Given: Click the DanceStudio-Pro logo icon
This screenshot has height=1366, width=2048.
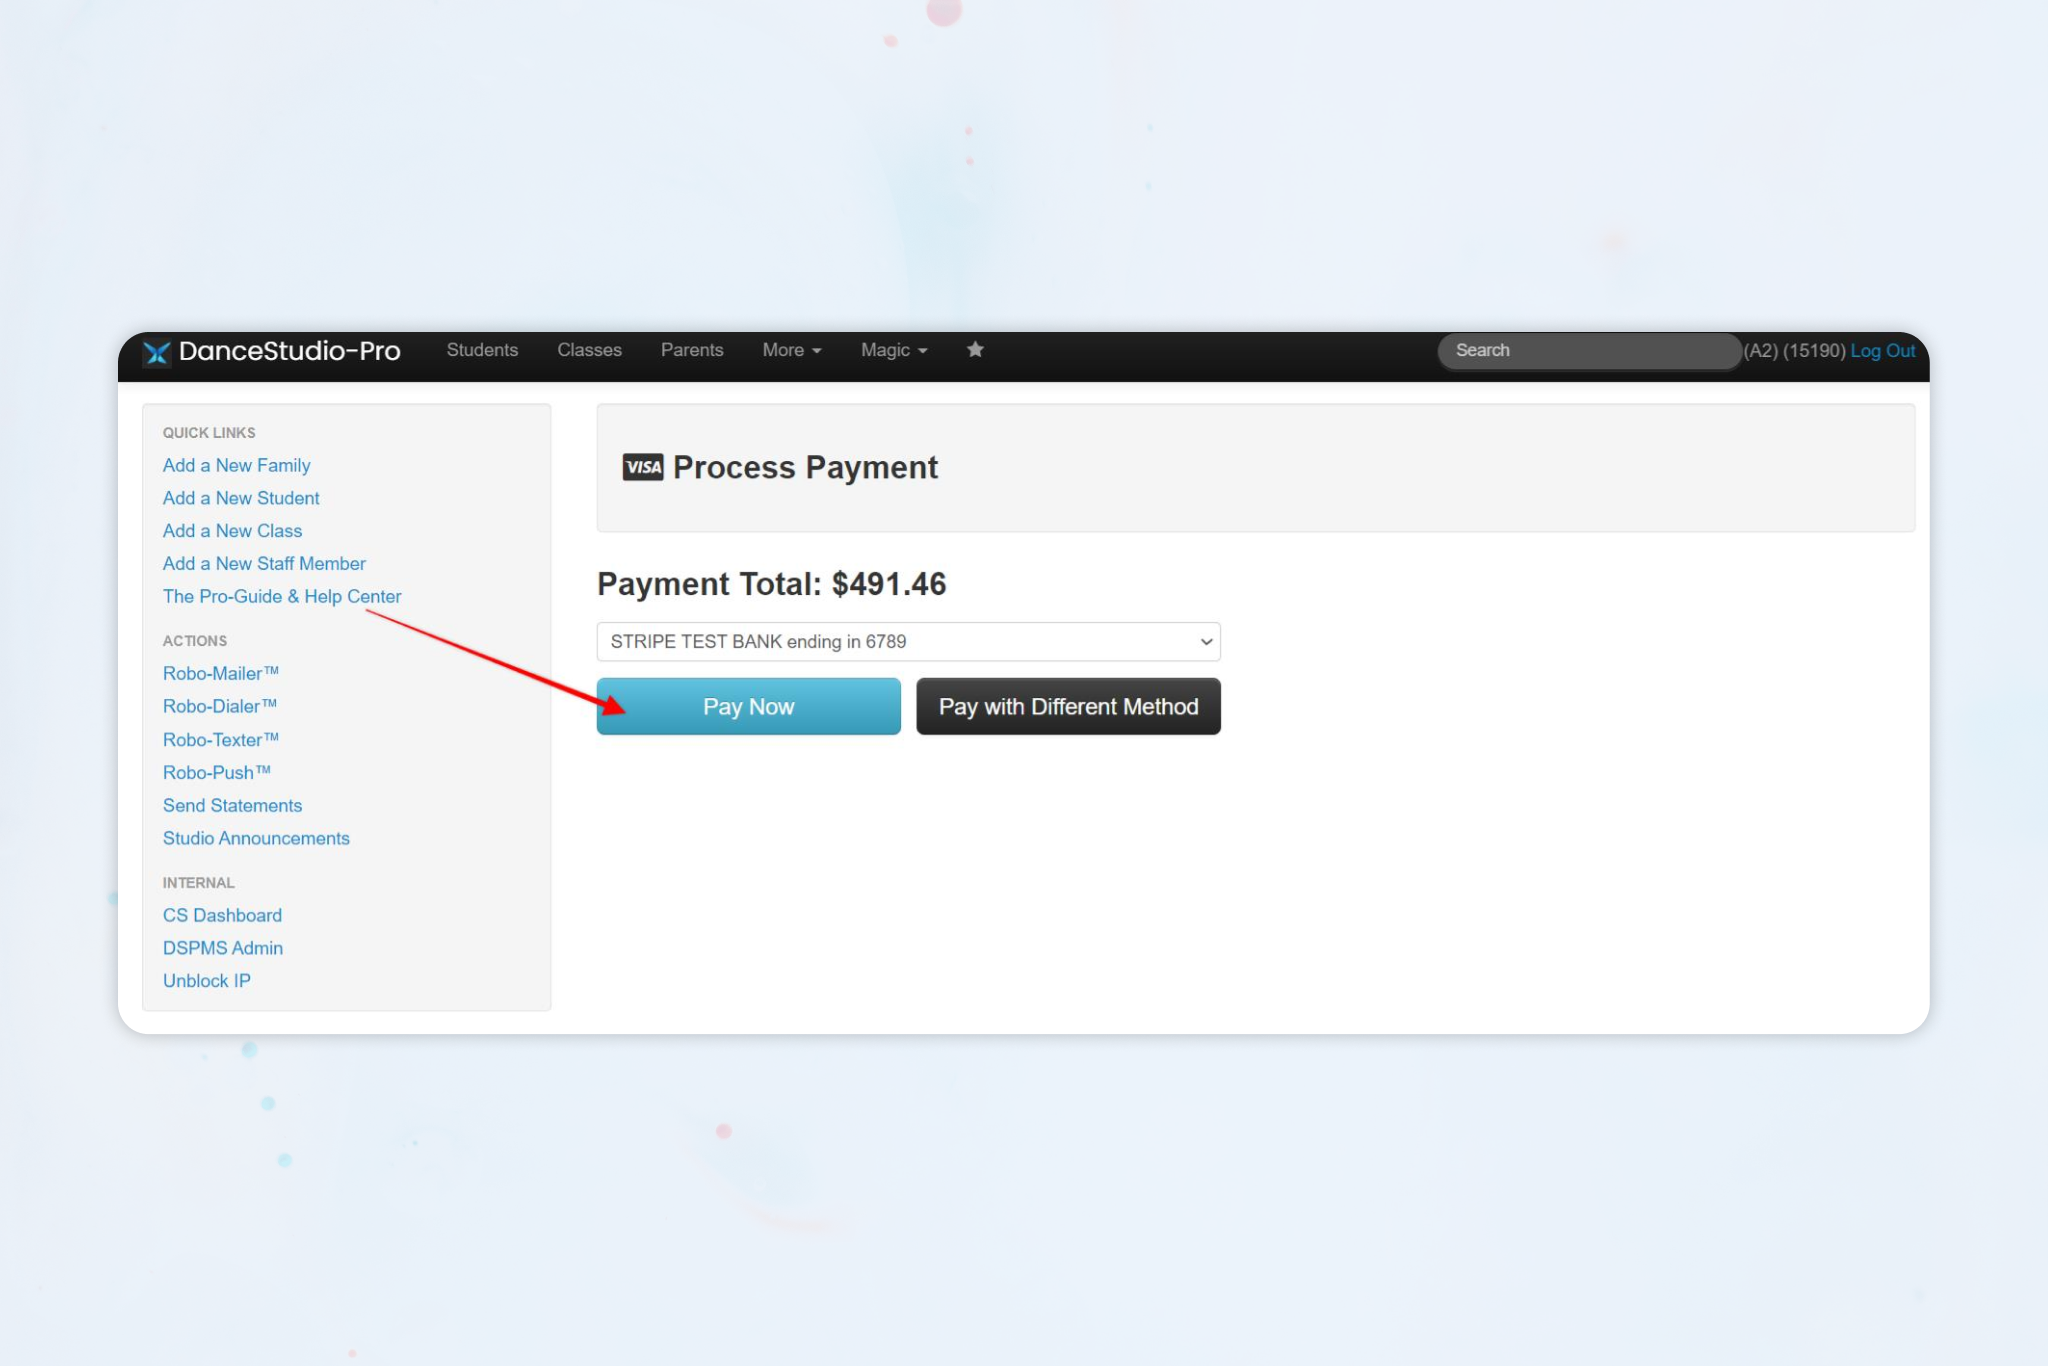Looking at the screenshot, I should click(x=156, y=351).
